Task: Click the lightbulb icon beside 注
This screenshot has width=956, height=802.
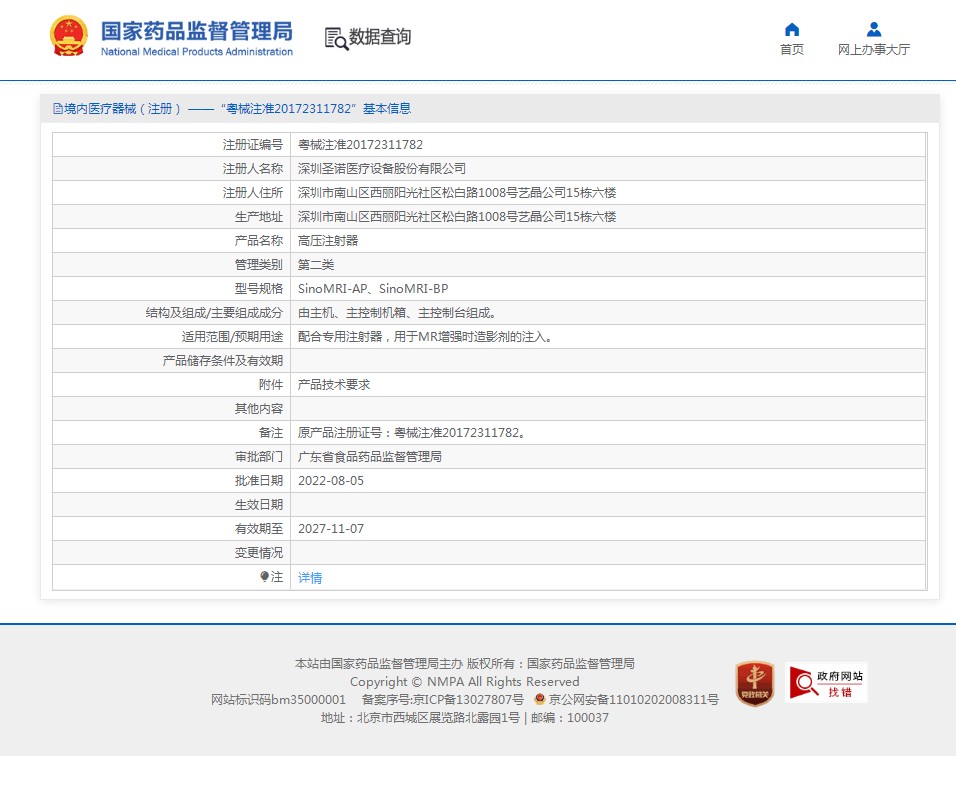Action: click(264, 577)
